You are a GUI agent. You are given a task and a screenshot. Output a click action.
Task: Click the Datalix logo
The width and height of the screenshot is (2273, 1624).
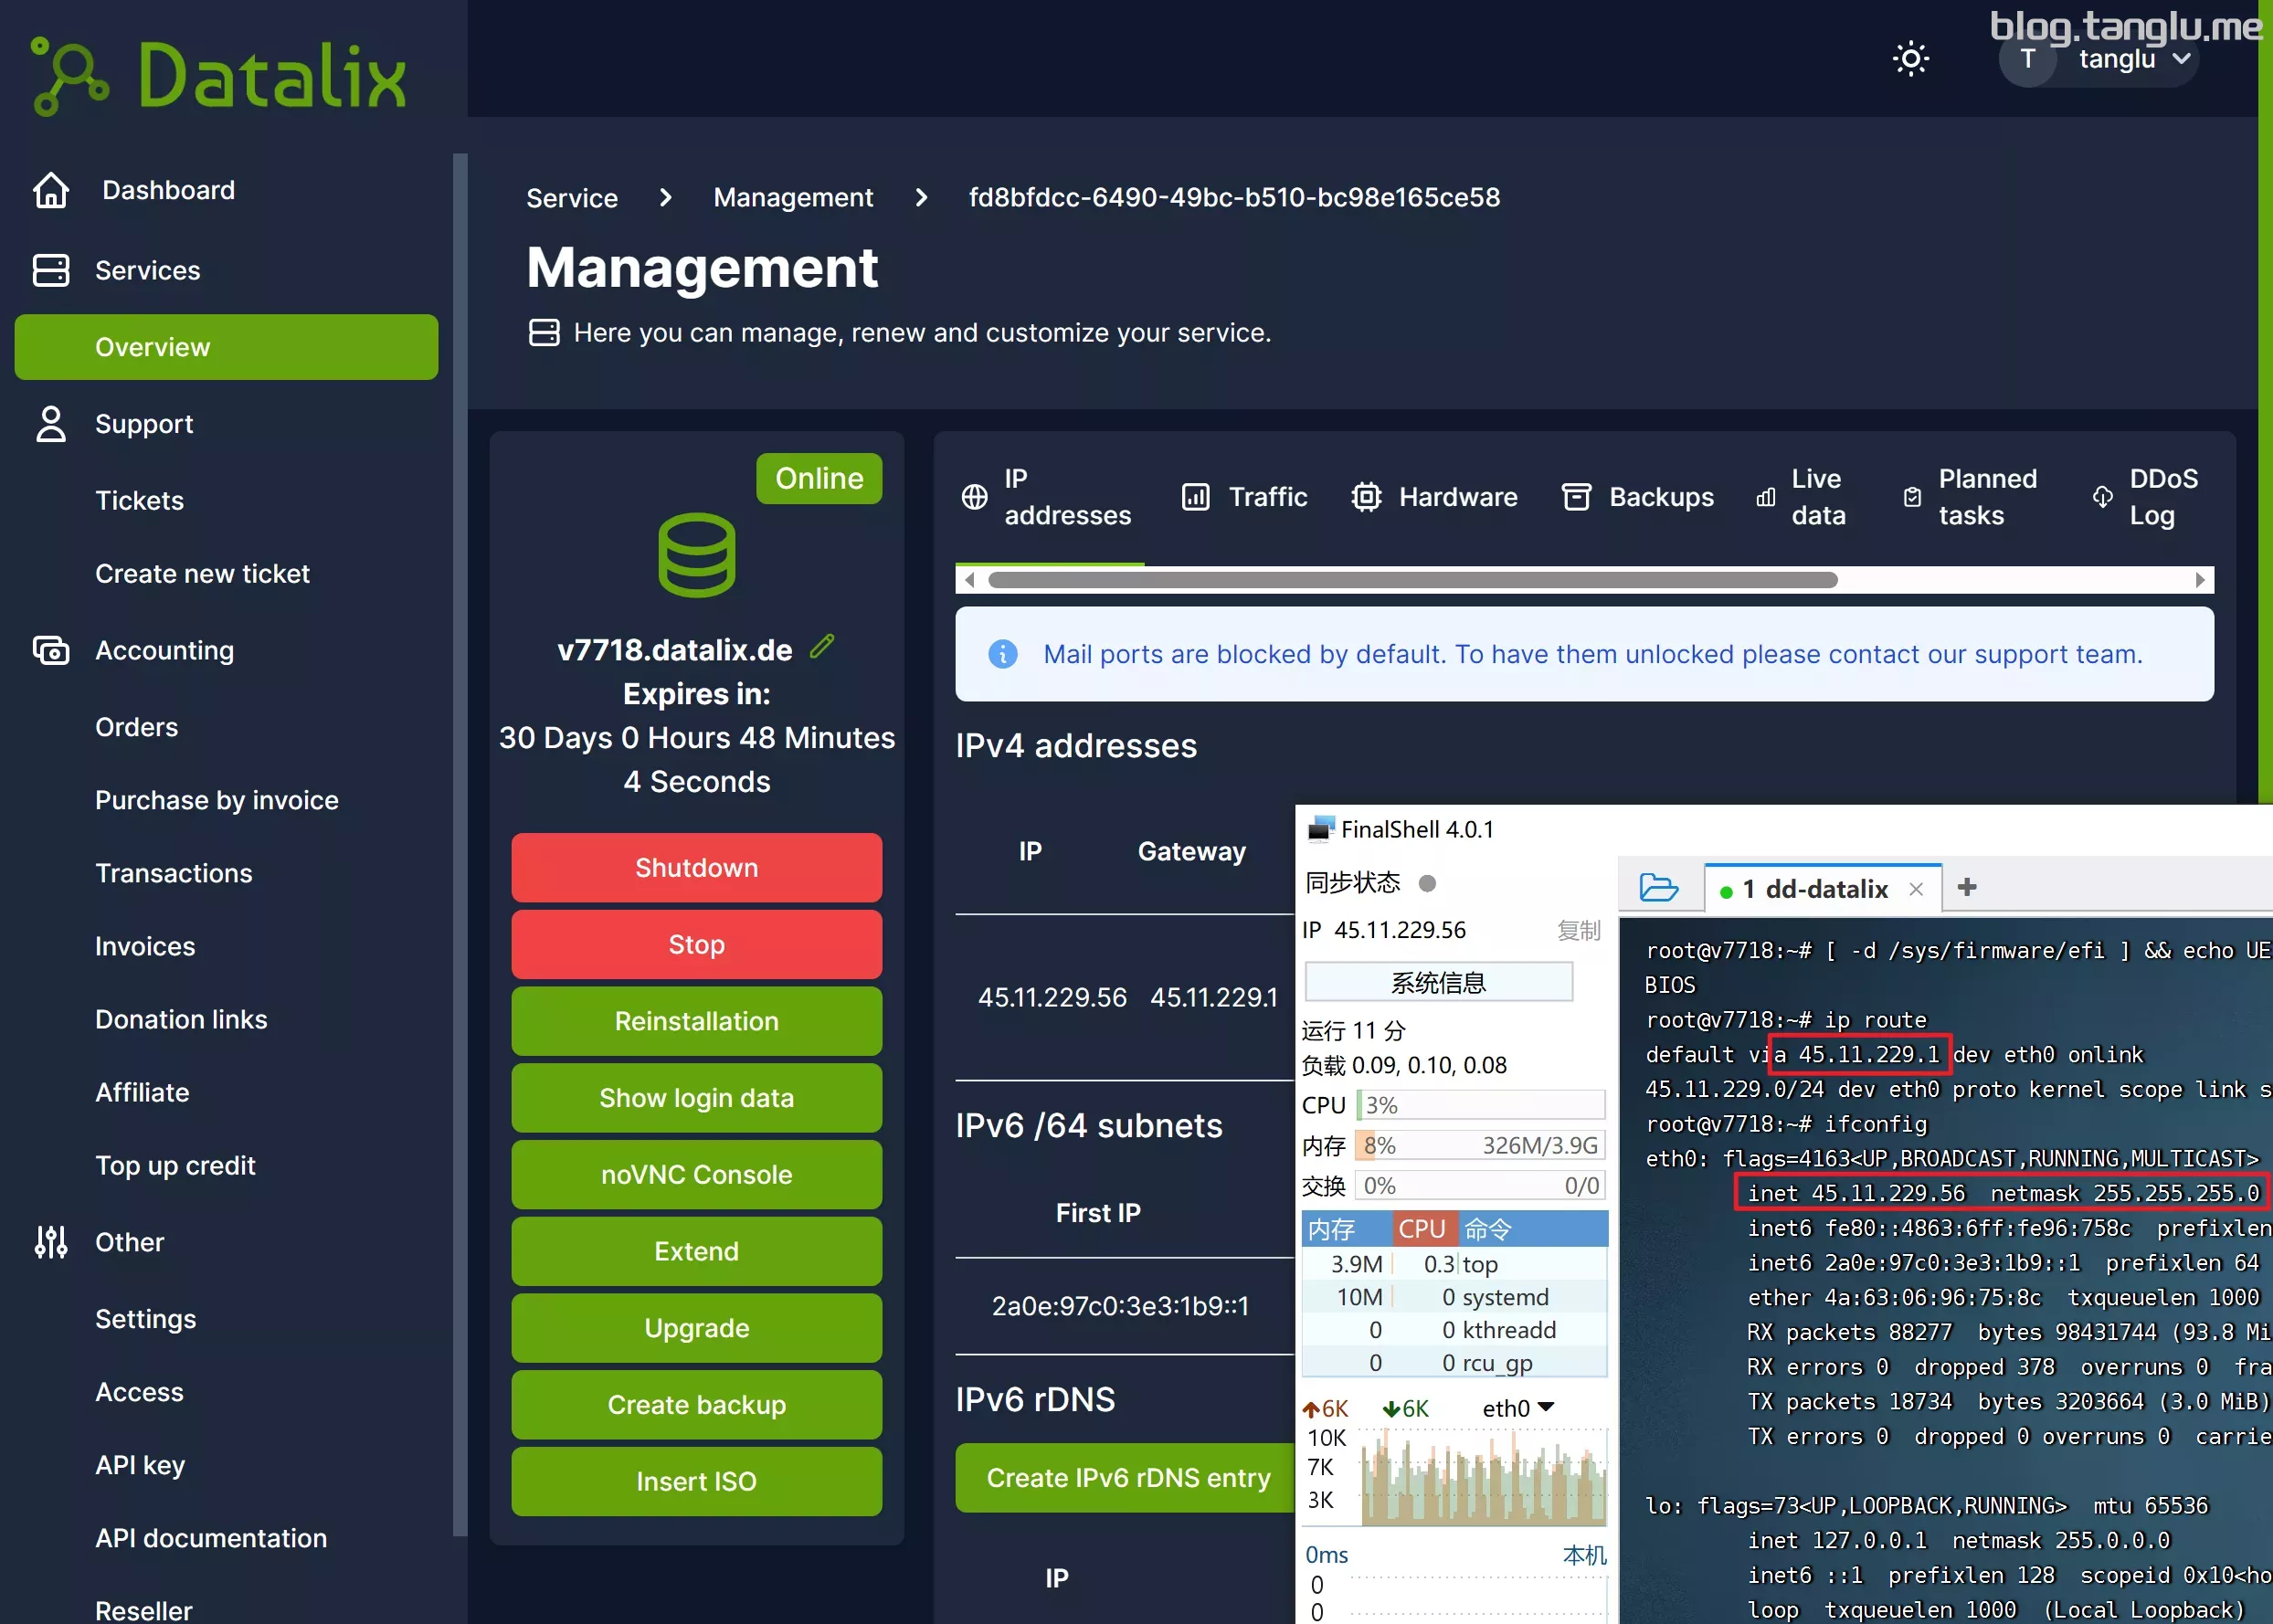220,75
